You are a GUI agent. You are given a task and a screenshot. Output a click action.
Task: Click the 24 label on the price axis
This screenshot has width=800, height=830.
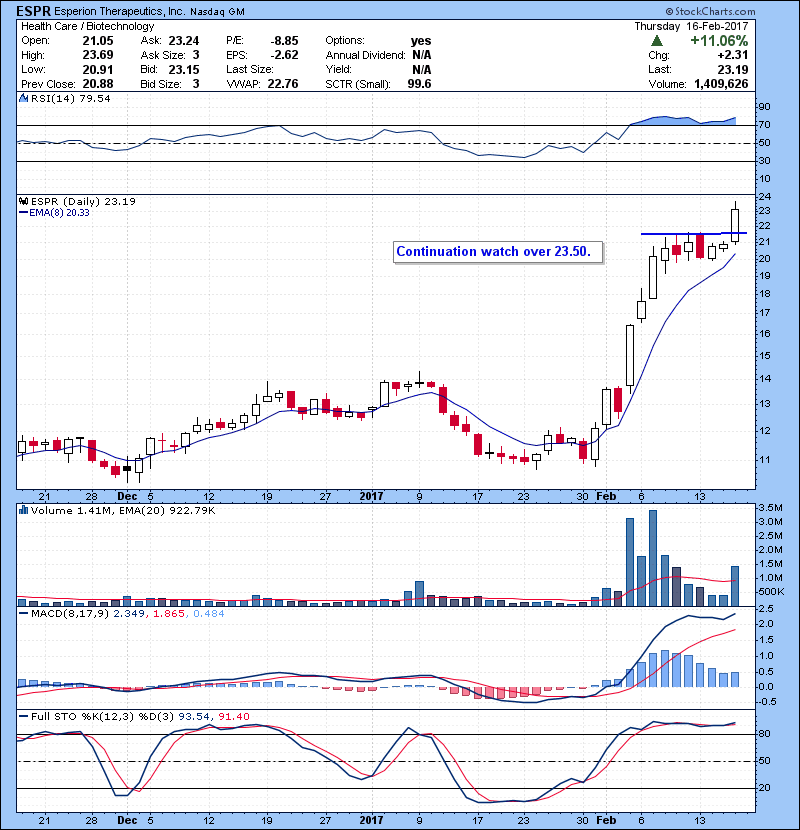[x=765, y=196]
